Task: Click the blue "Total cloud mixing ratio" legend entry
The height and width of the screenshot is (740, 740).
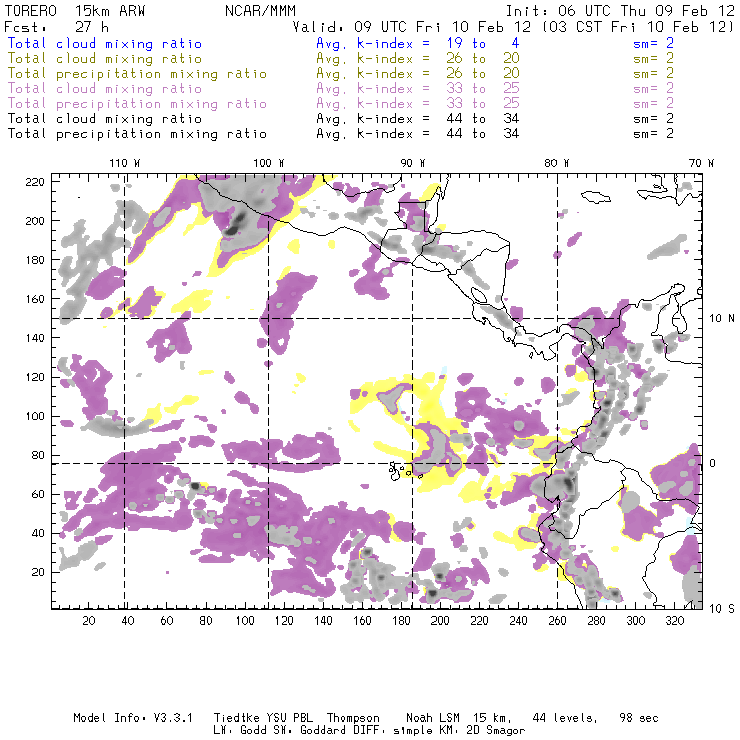Action: (x=105, y=43)
